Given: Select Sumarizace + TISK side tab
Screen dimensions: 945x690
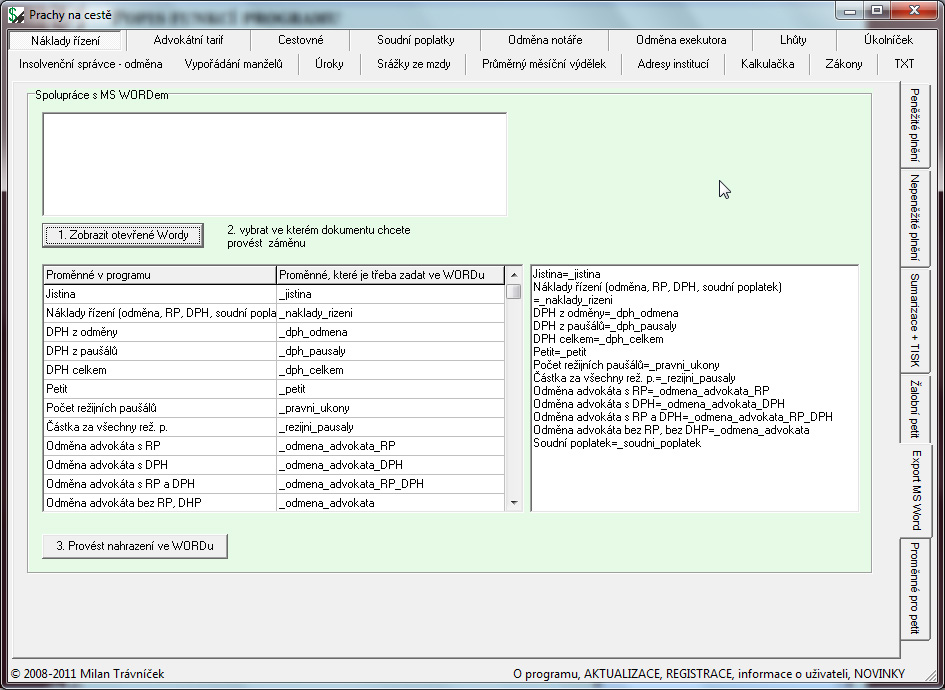Looking at the screenshot, I should pos(914,320).
